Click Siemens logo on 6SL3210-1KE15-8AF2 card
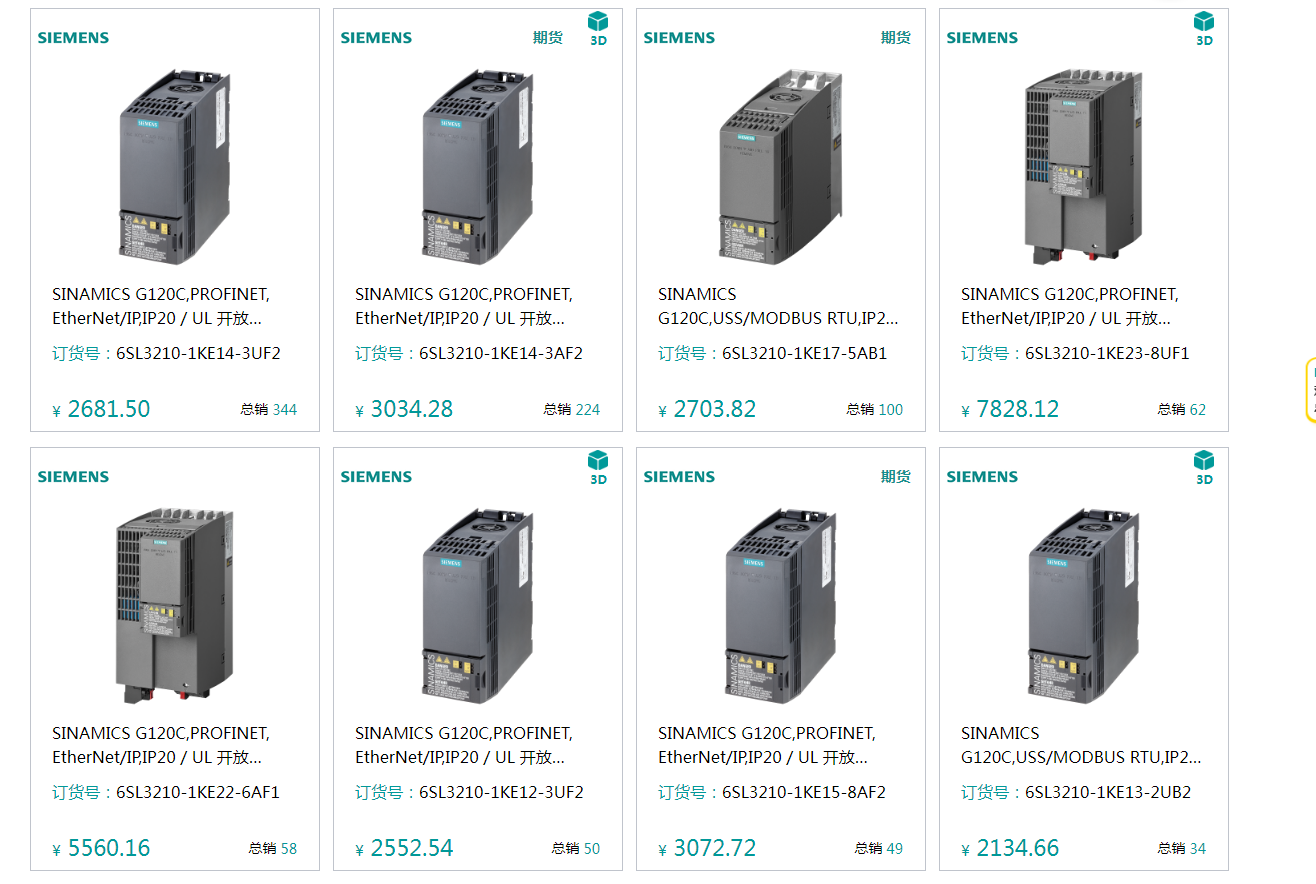The height and width of the screenshot is (884, 1316). (679, 477)
